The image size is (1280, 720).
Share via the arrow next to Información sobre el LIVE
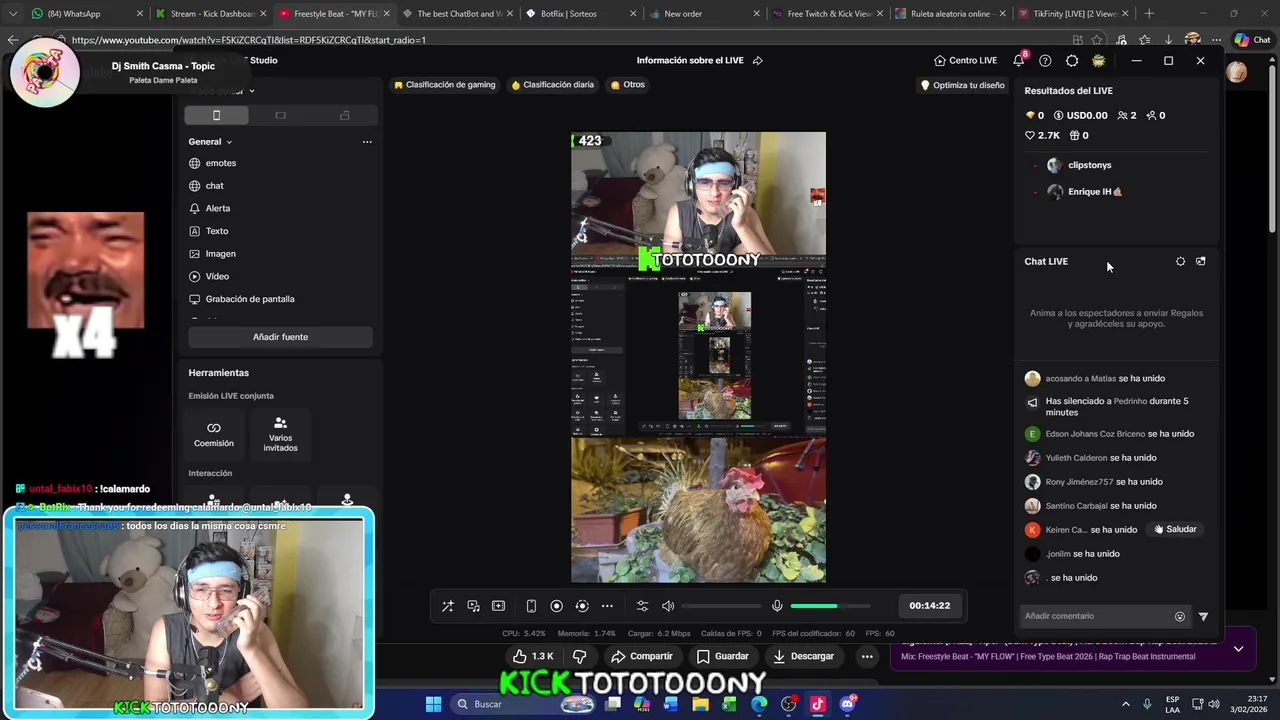[757, 61]
